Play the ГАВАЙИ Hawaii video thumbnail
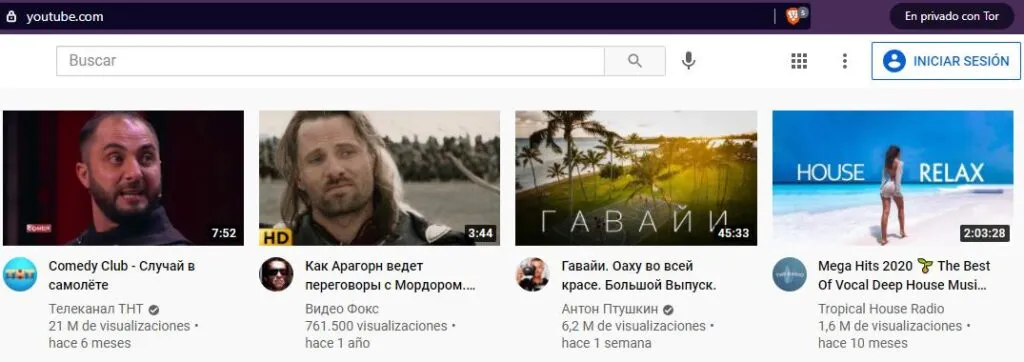The image size is (1024, 362). click(x=636, y=178)
